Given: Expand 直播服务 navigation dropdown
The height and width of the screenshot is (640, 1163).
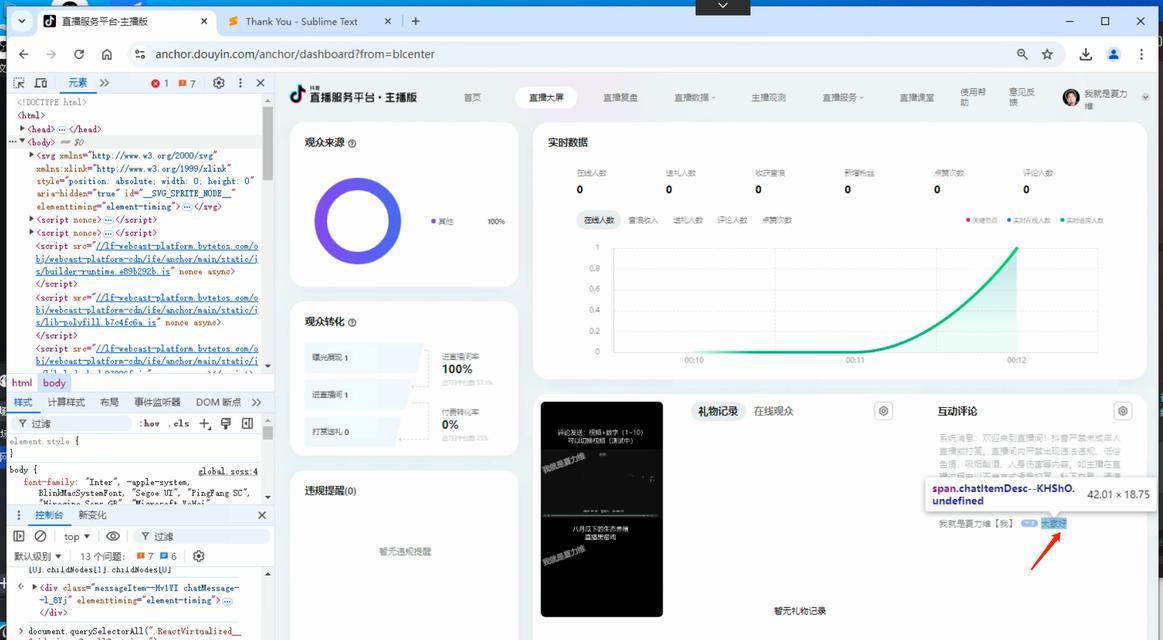Looking at the screenshot, I should click(843, 97).
